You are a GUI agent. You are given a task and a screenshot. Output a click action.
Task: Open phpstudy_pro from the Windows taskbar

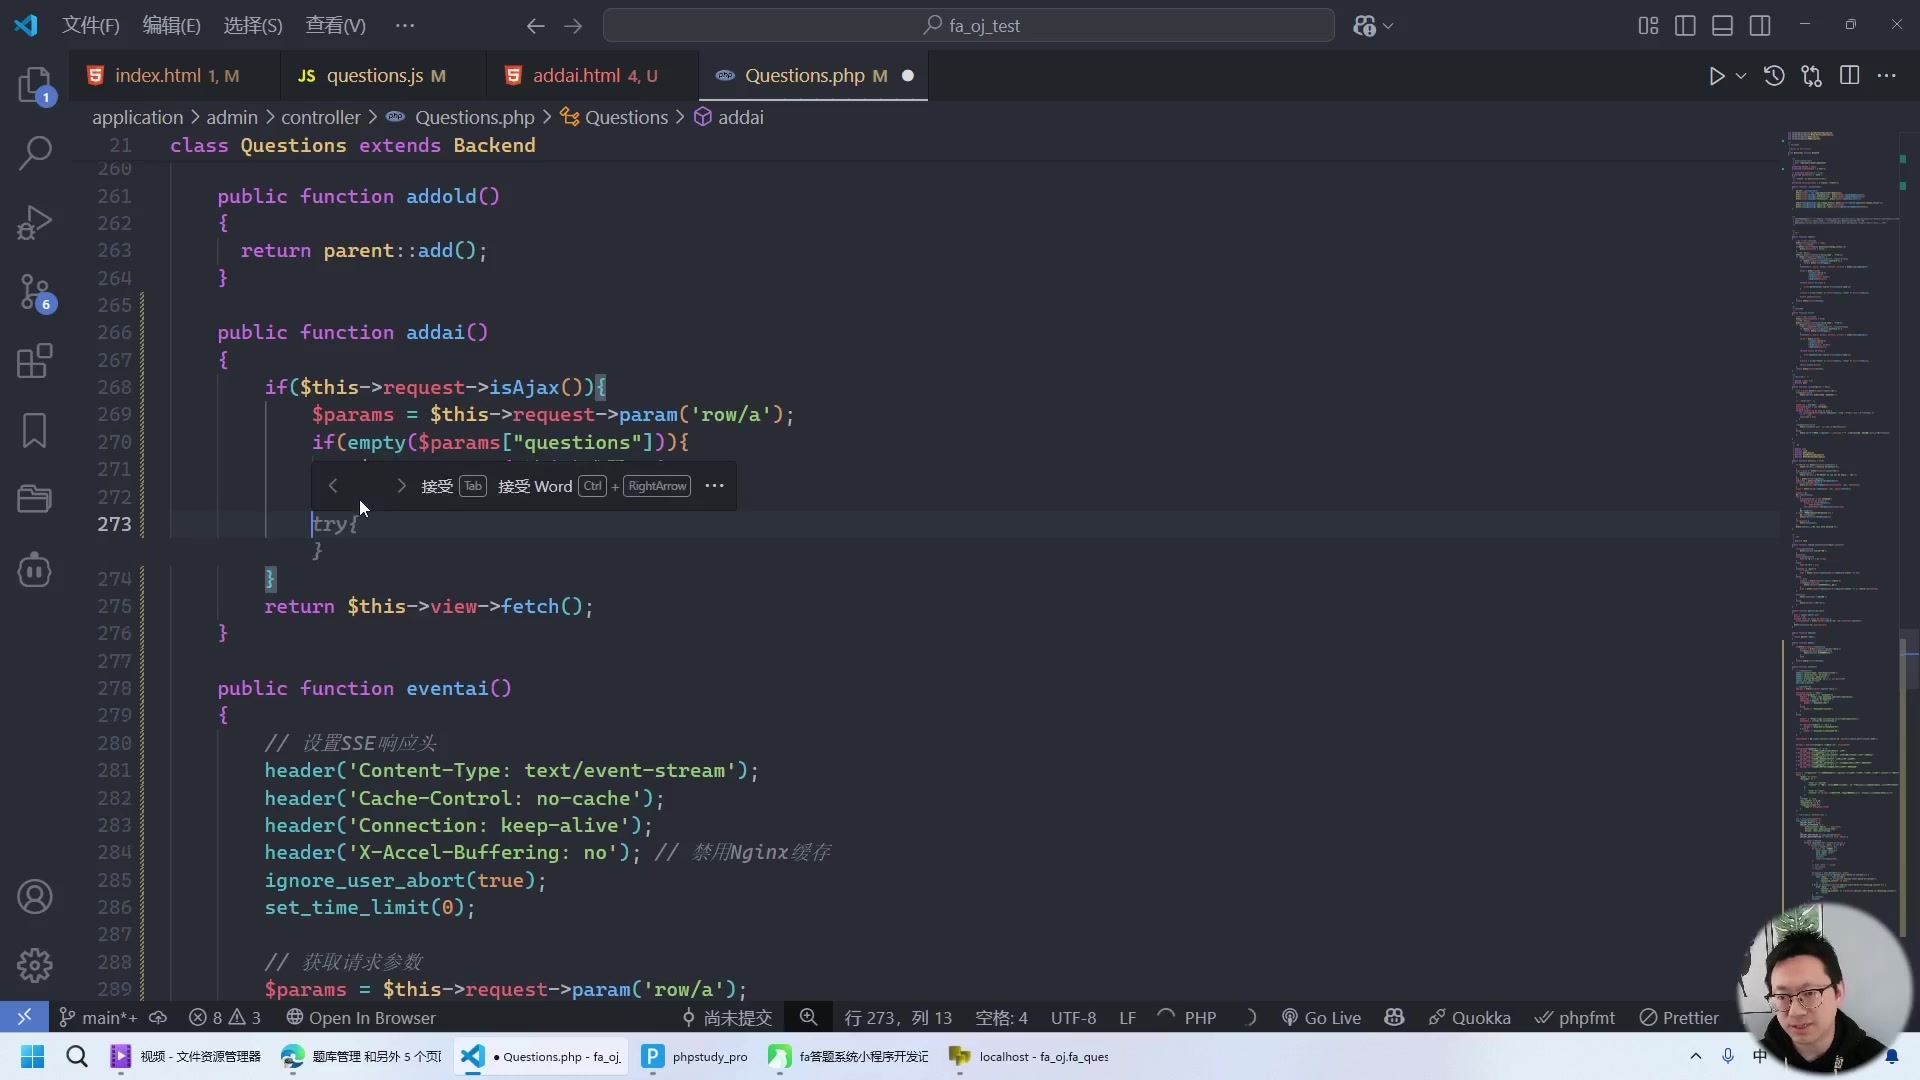(x=695, y=1056)
